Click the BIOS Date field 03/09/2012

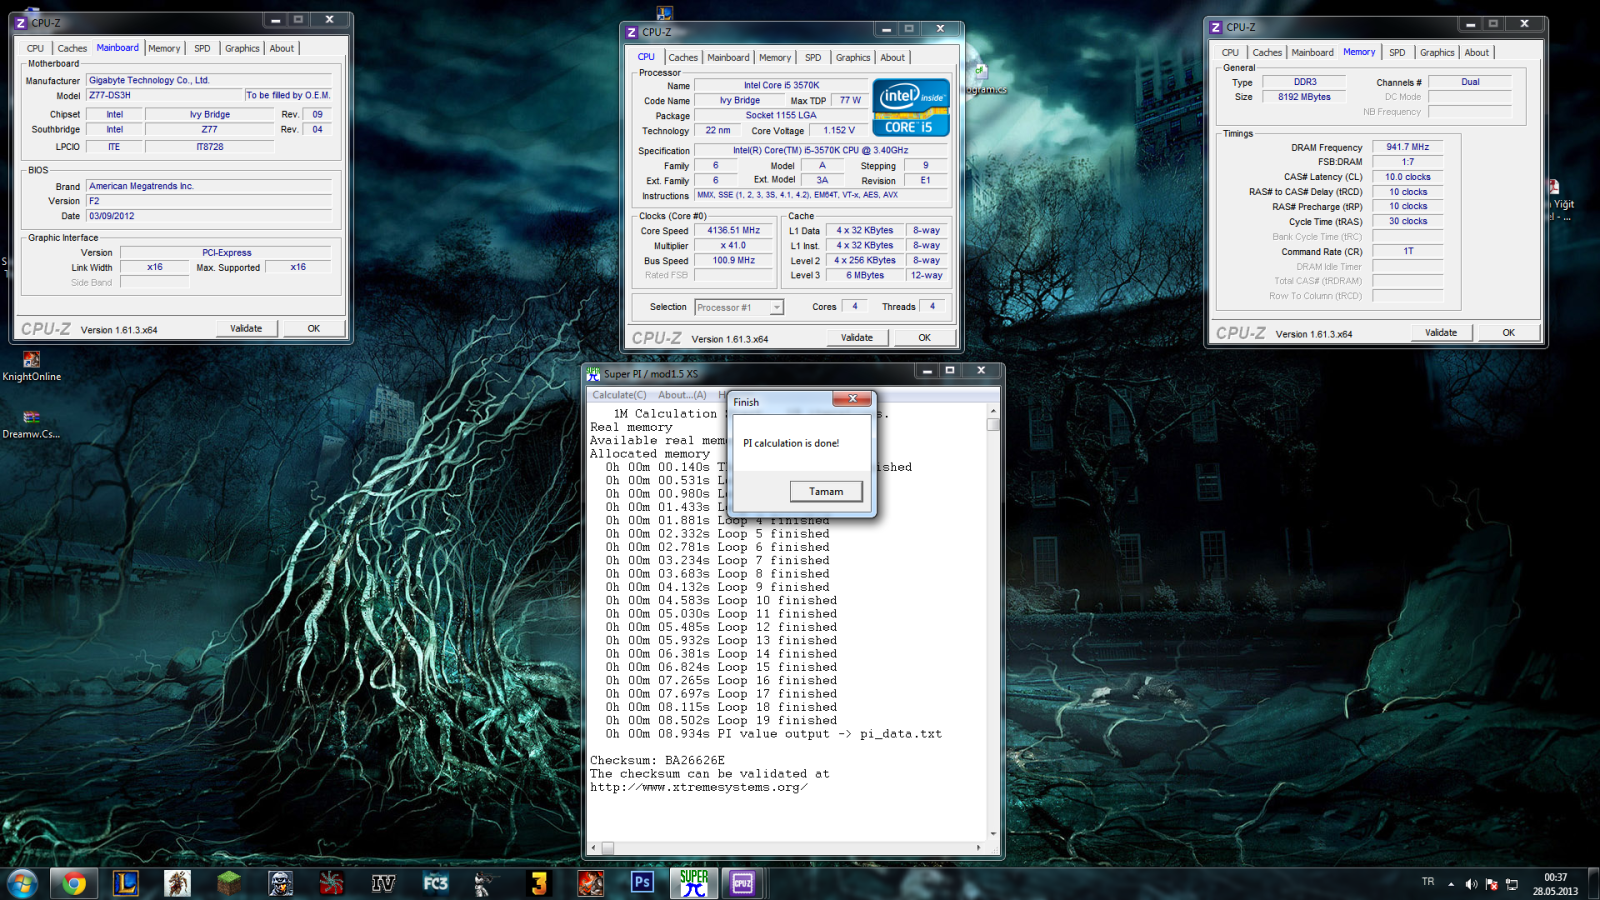209,216
